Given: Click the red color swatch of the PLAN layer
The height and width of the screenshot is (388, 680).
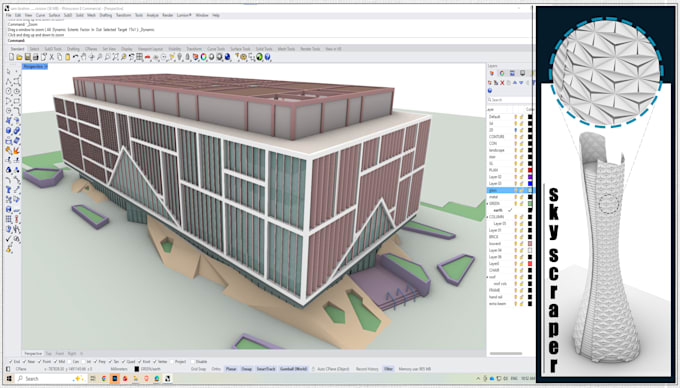Looking at the screenshot, I should click(x=530, y=170).
